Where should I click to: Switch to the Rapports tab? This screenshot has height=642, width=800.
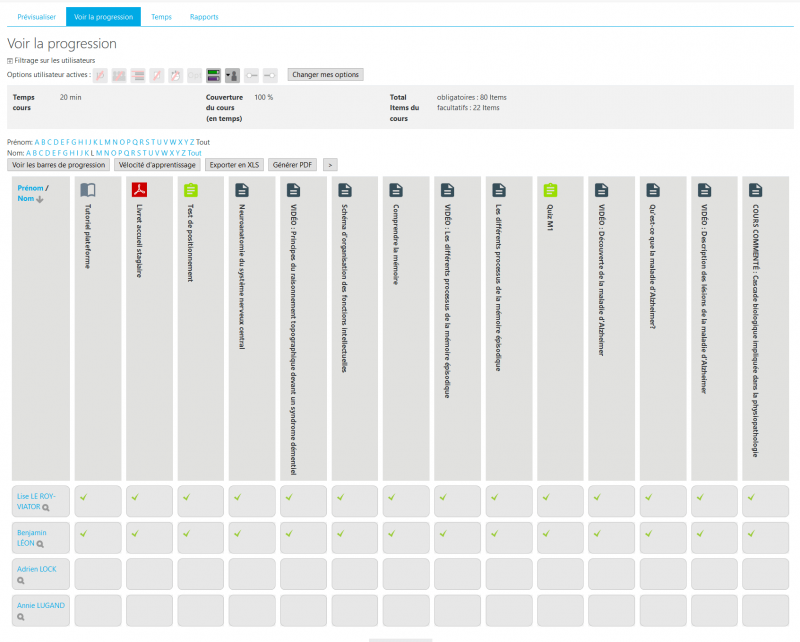click(204, 17)
